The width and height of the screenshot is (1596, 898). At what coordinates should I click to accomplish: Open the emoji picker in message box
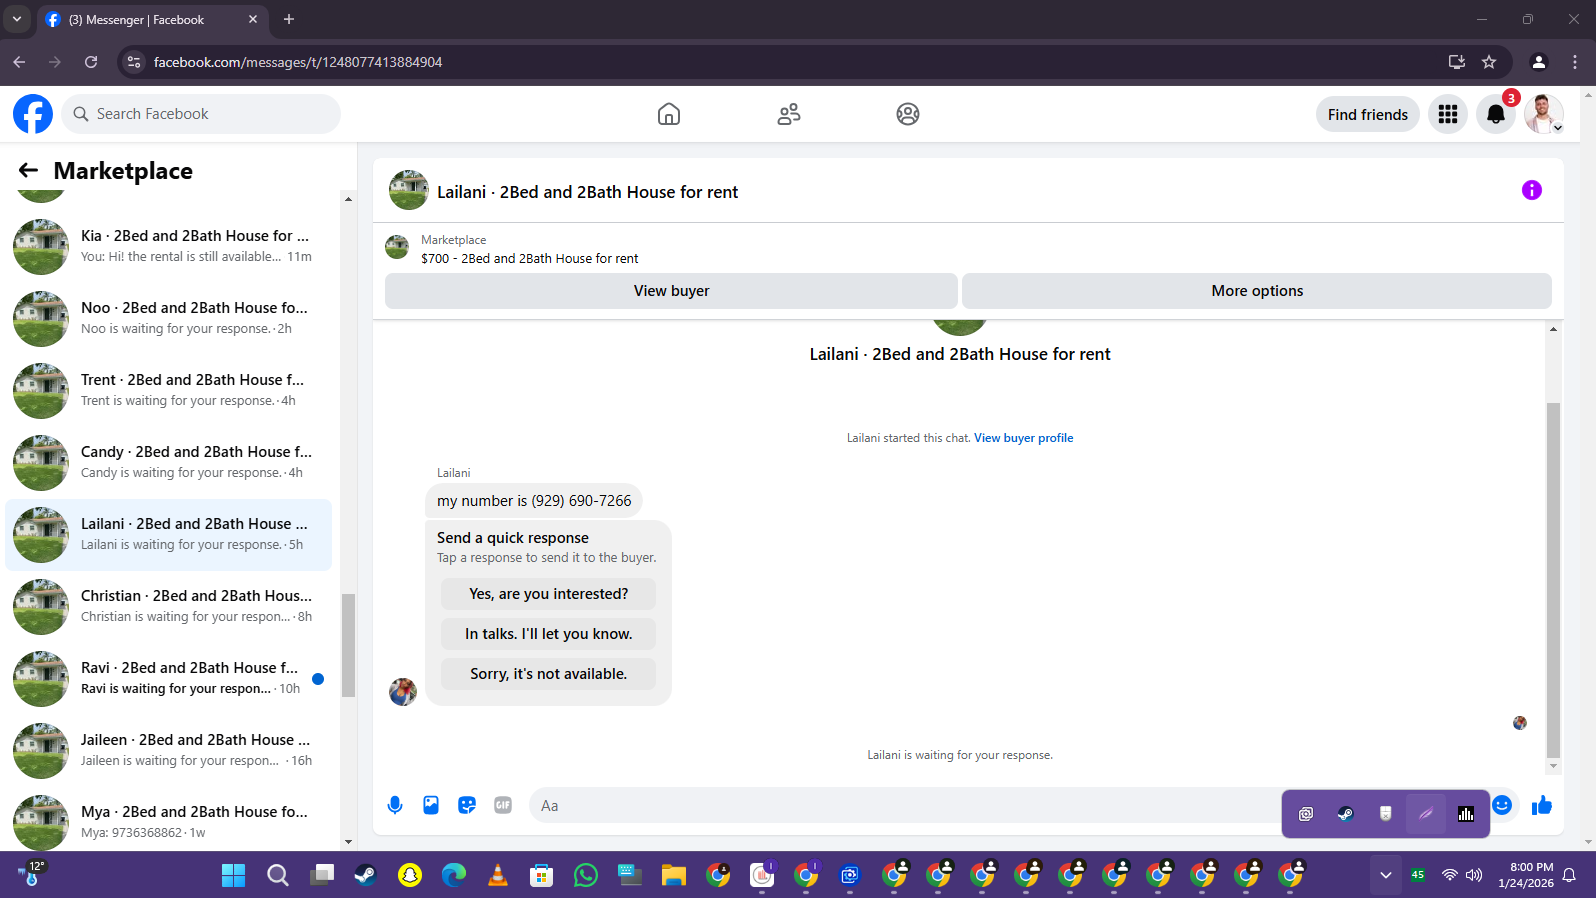1502,805
